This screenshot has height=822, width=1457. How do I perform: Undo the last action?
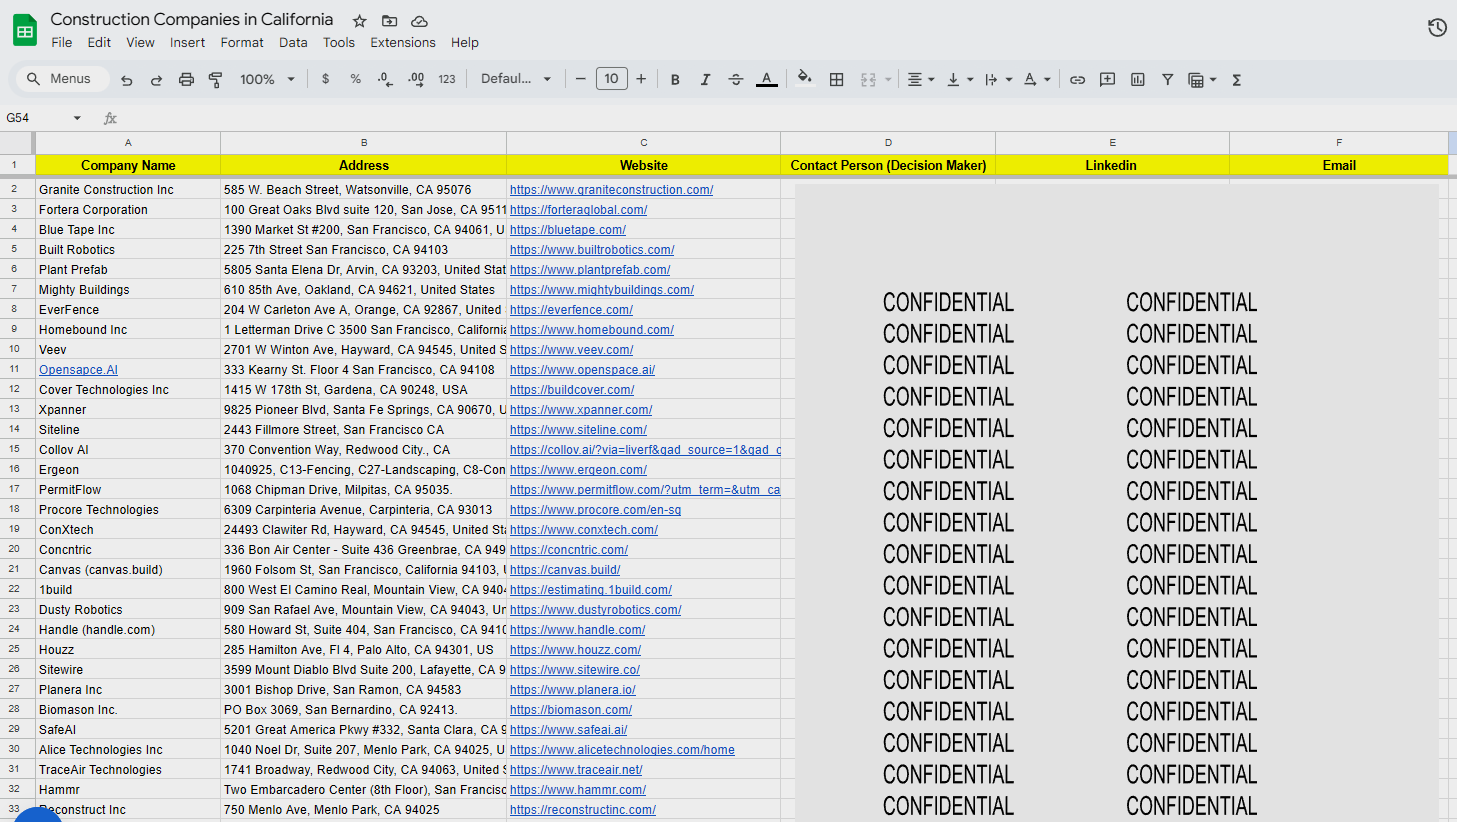click(127, 80)
